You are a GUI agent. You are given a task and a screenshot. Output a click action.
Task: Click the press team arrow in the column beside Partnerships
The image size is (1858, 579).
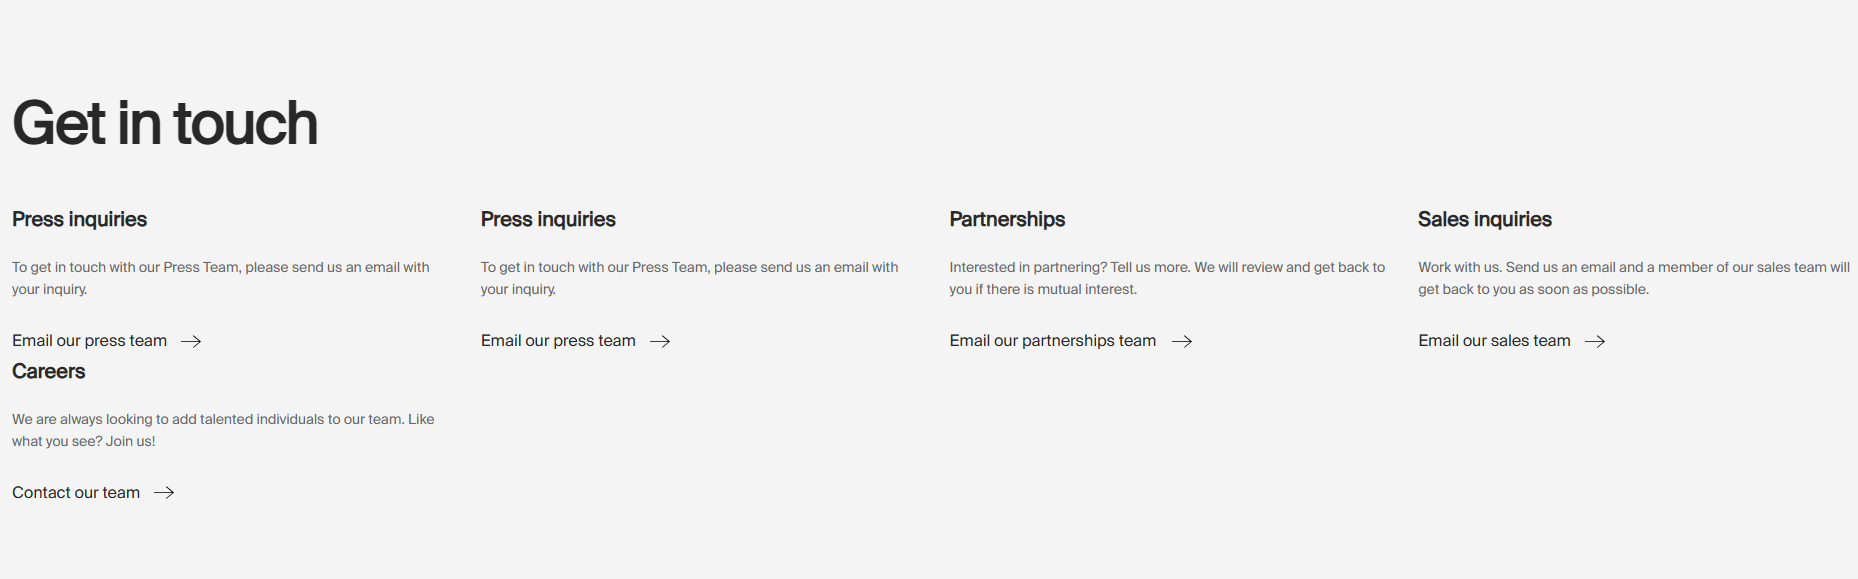pos(660,341)
